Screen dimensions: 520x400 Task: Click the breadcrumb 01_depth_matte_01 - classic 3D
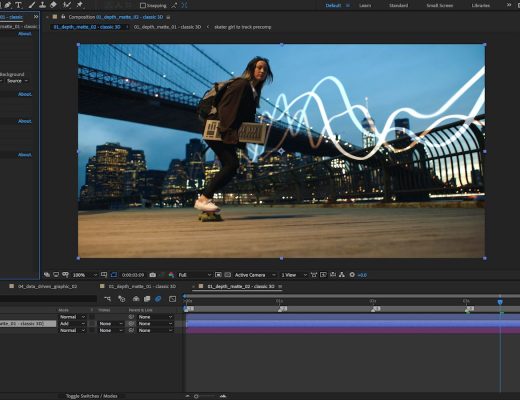(x=167, y=27)
